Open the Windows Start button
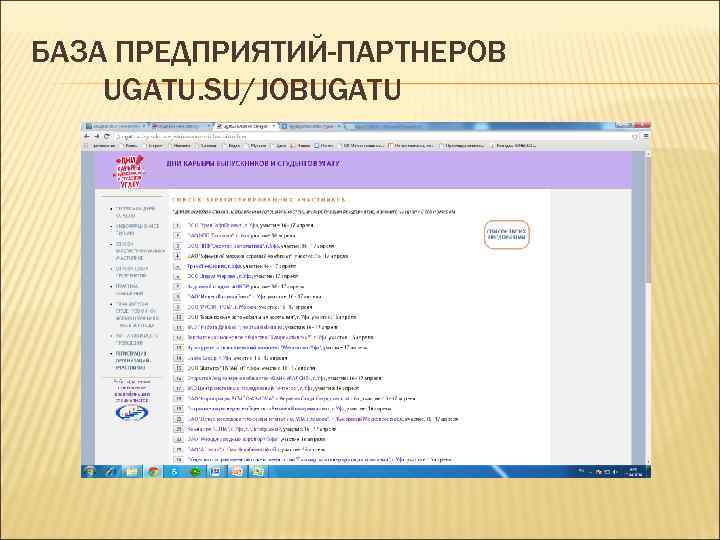720x540 pixels. click(x=90, y=472)
